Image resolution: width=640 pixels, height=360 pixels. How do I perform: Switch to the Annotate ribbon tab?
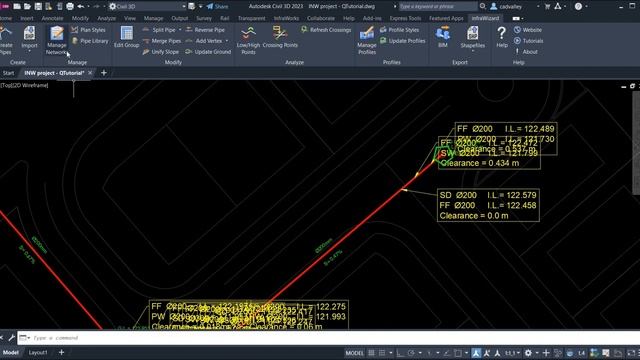[52, 18]
